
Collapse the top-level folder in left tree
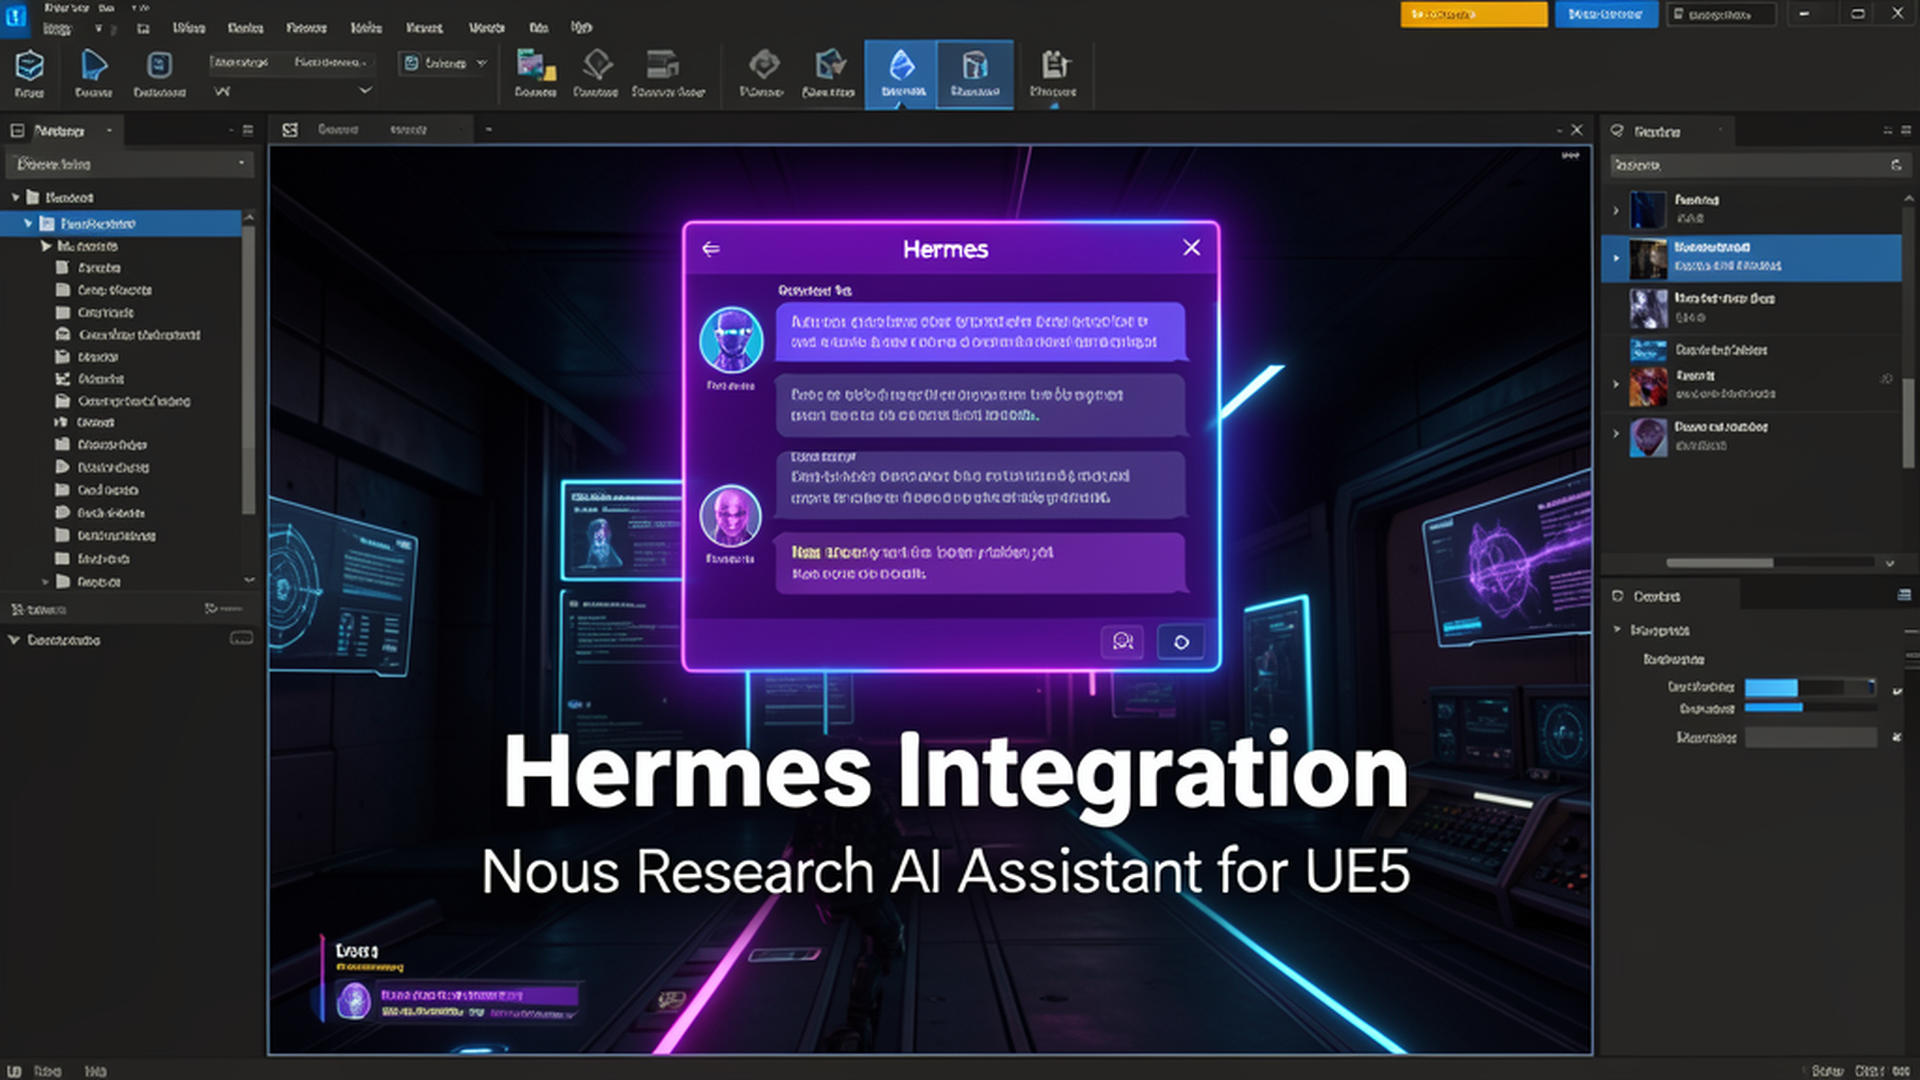coord(15,197)
